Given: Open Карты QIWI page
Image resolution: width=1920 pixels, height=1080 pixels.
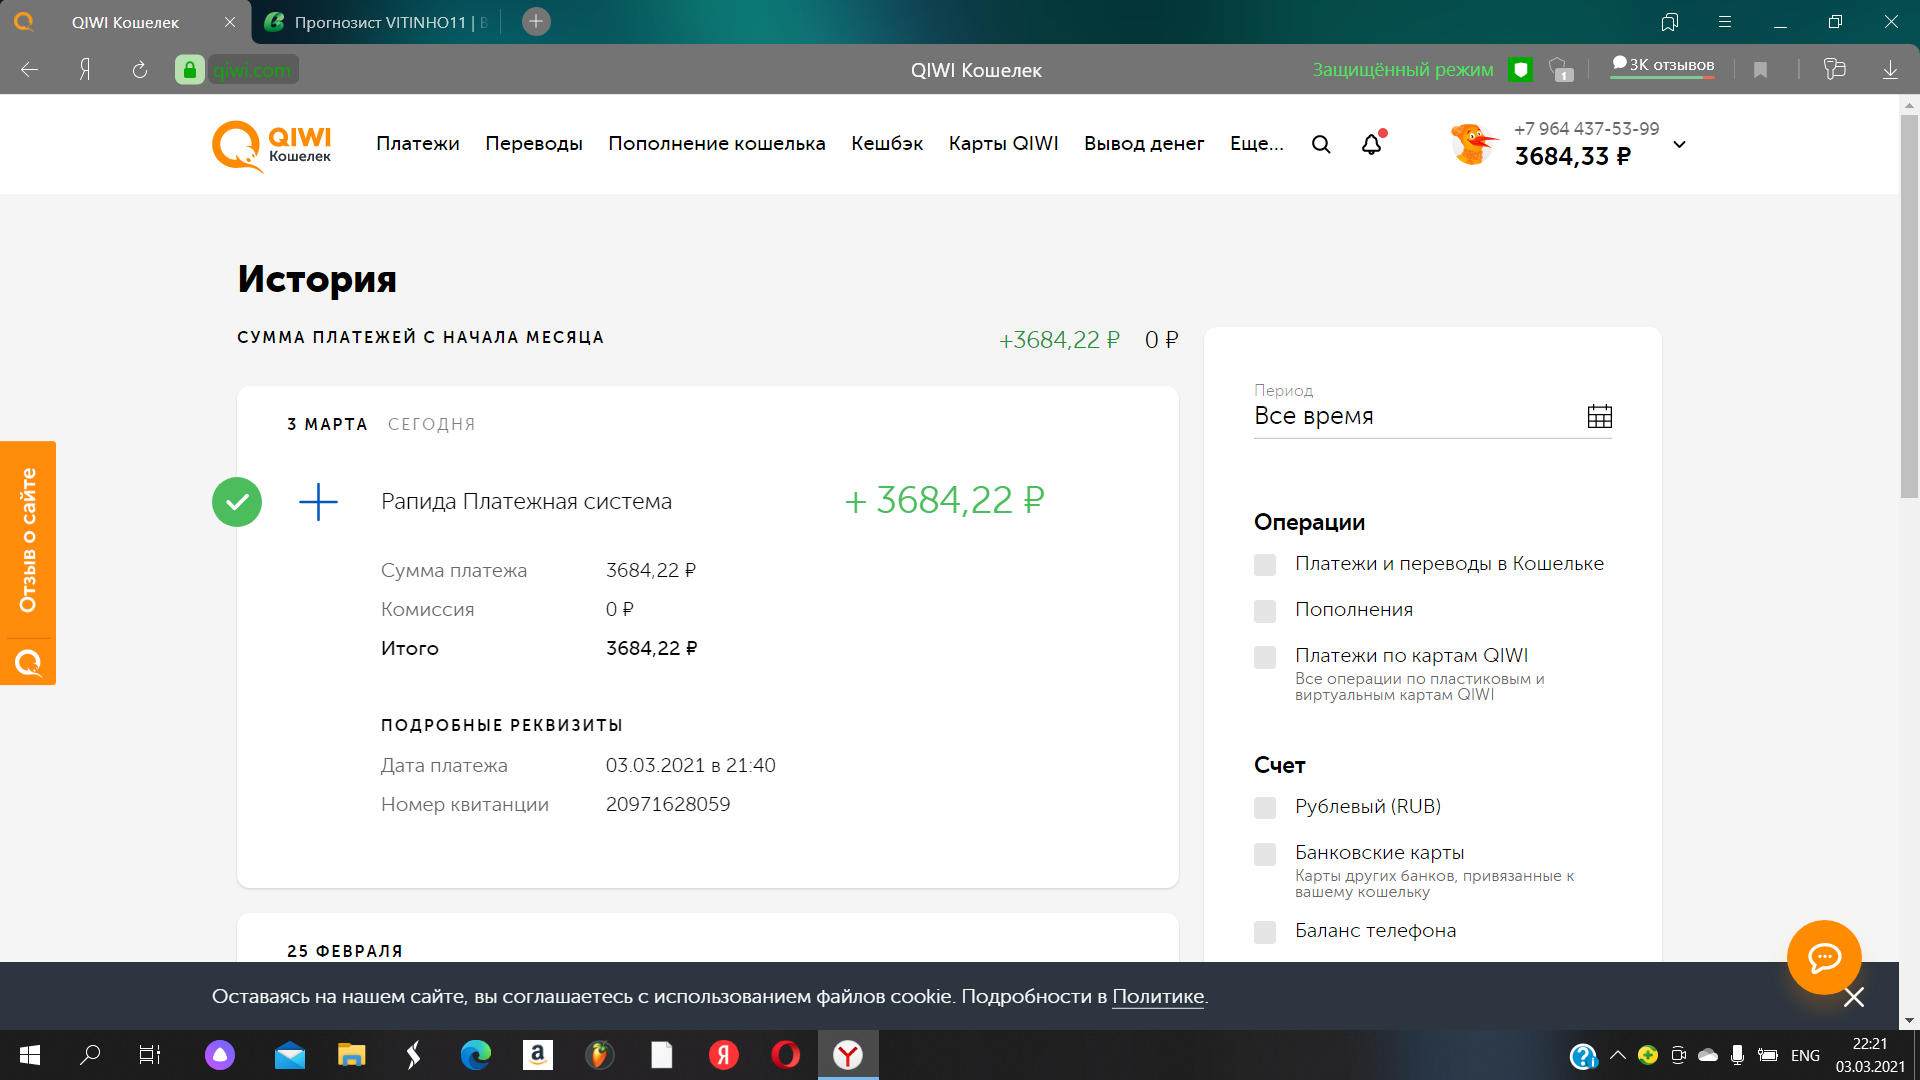Looking at the screenshot, I should click(1003, 144).
